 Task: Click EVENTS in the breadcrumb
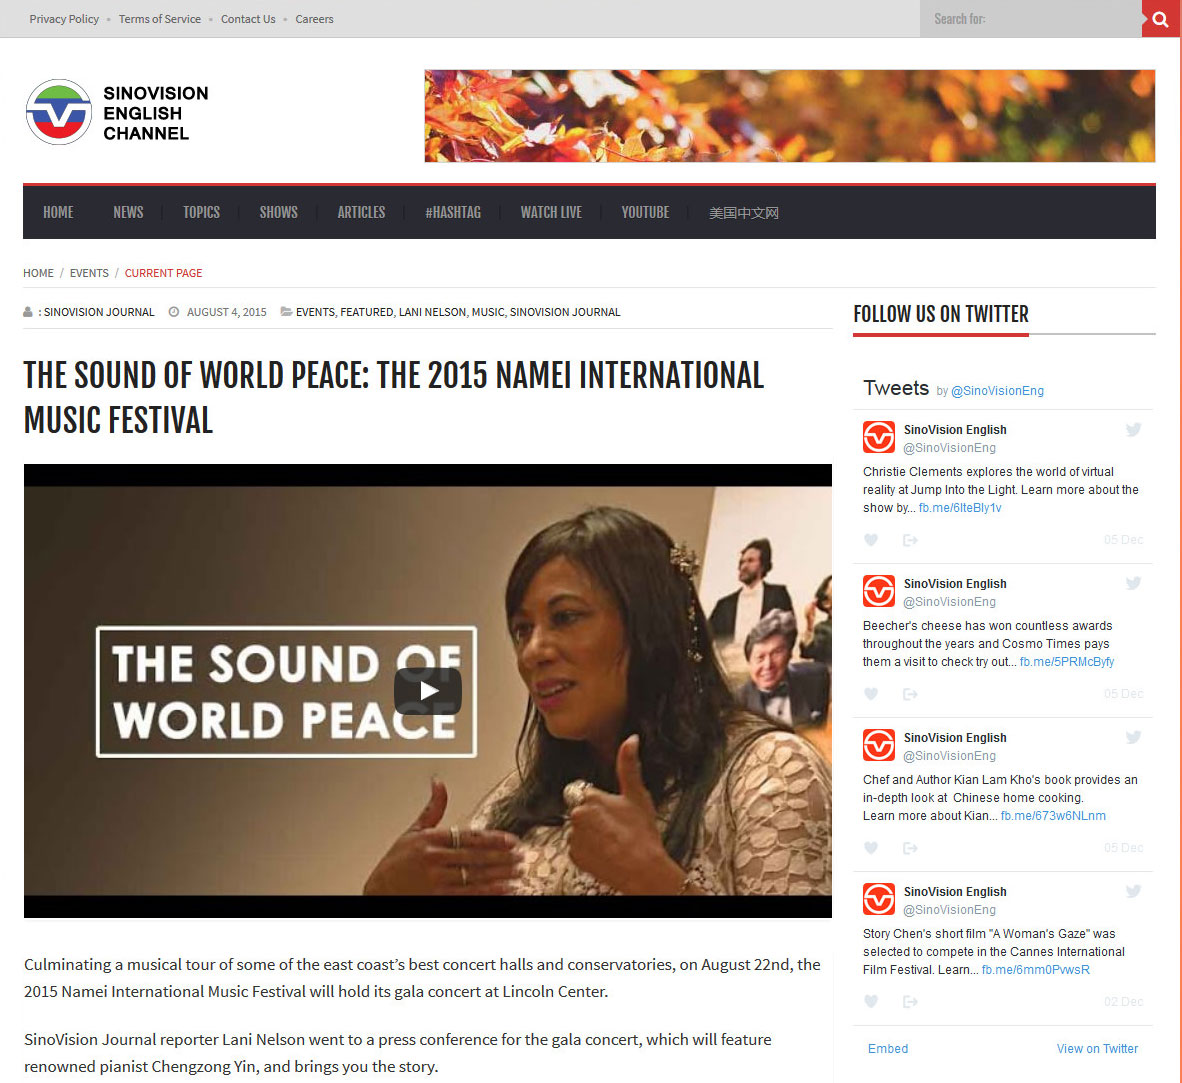pos(89,273)
